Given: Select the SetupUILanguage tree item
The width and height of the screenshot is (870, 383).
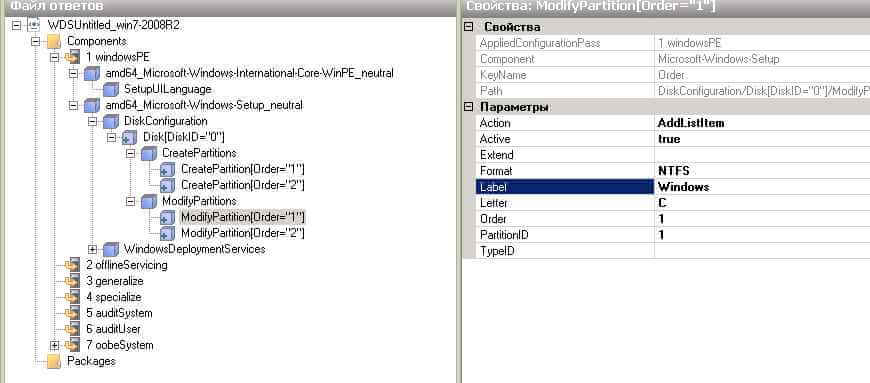Looking at the screenshot, I should coord(168,89).
